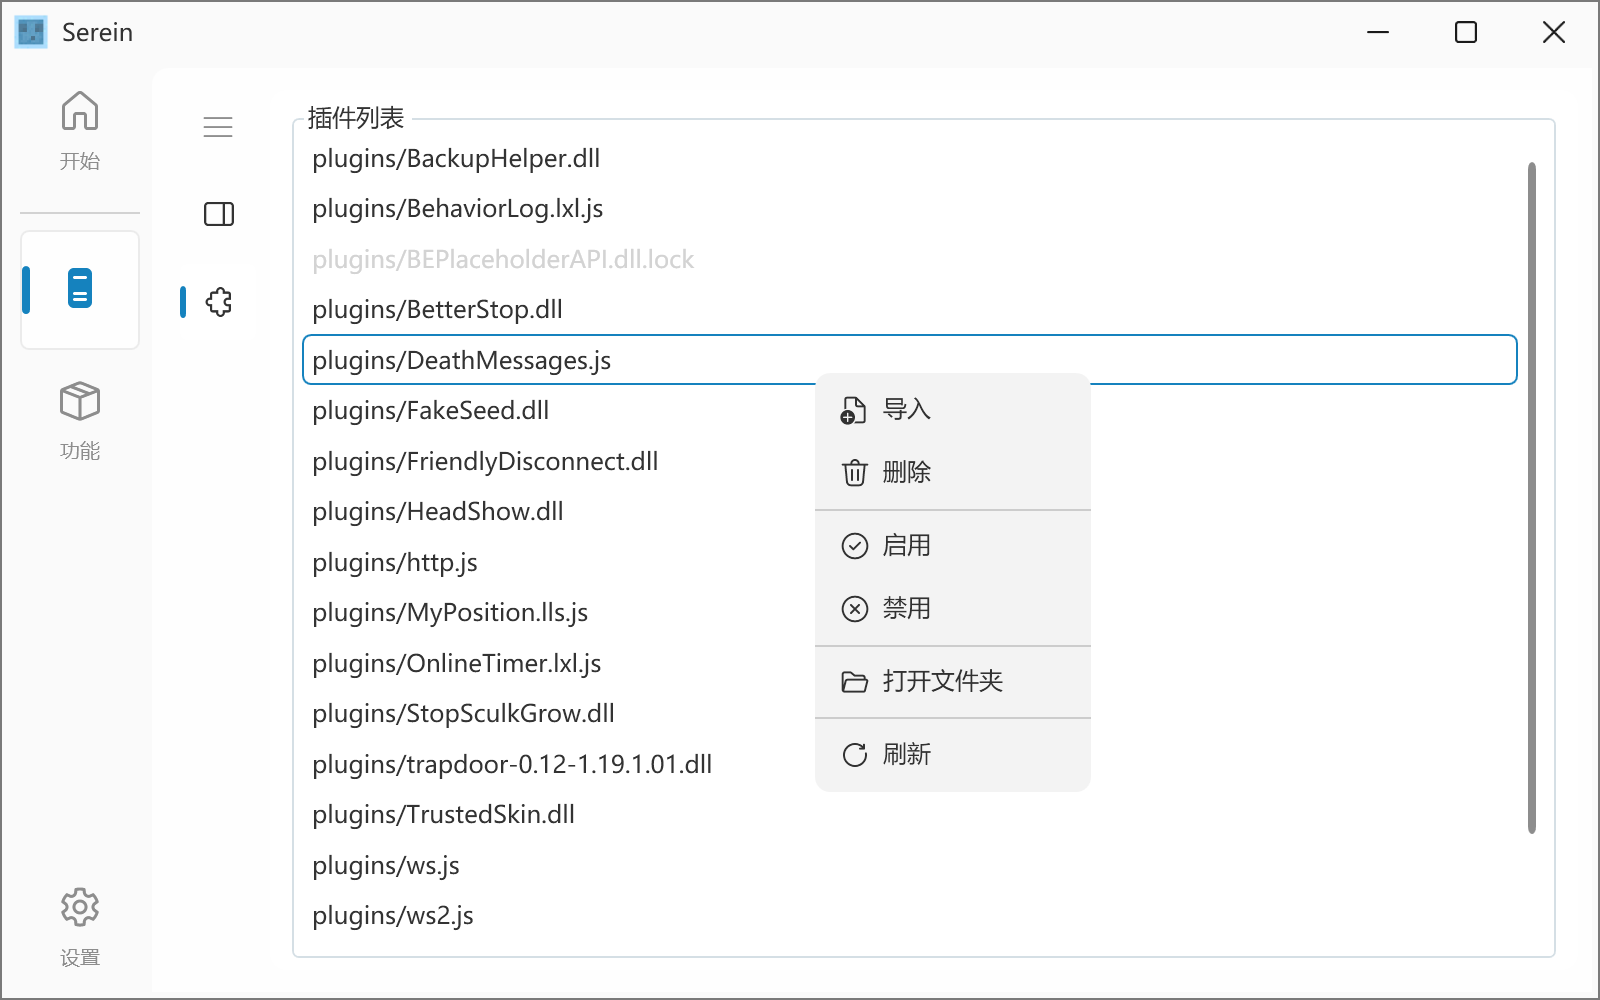1600x1000 pixels.
Task: Select plugins/DeathMessages.js row
Action: tap(909, 360)
